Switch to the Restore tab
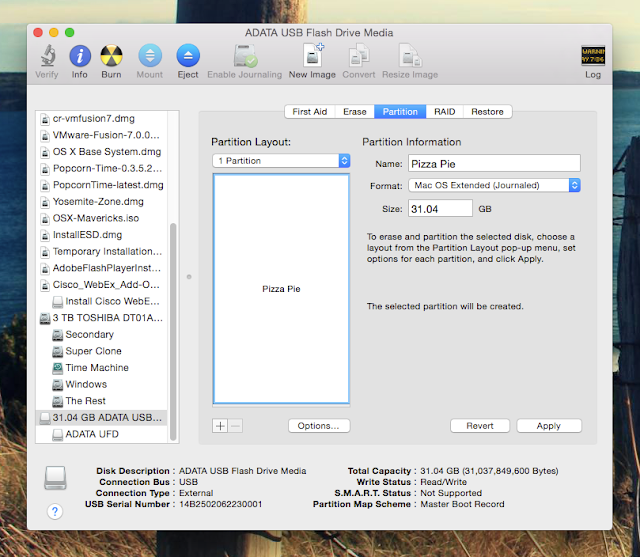This screenshot has width=640, height=557. (487, 112)
